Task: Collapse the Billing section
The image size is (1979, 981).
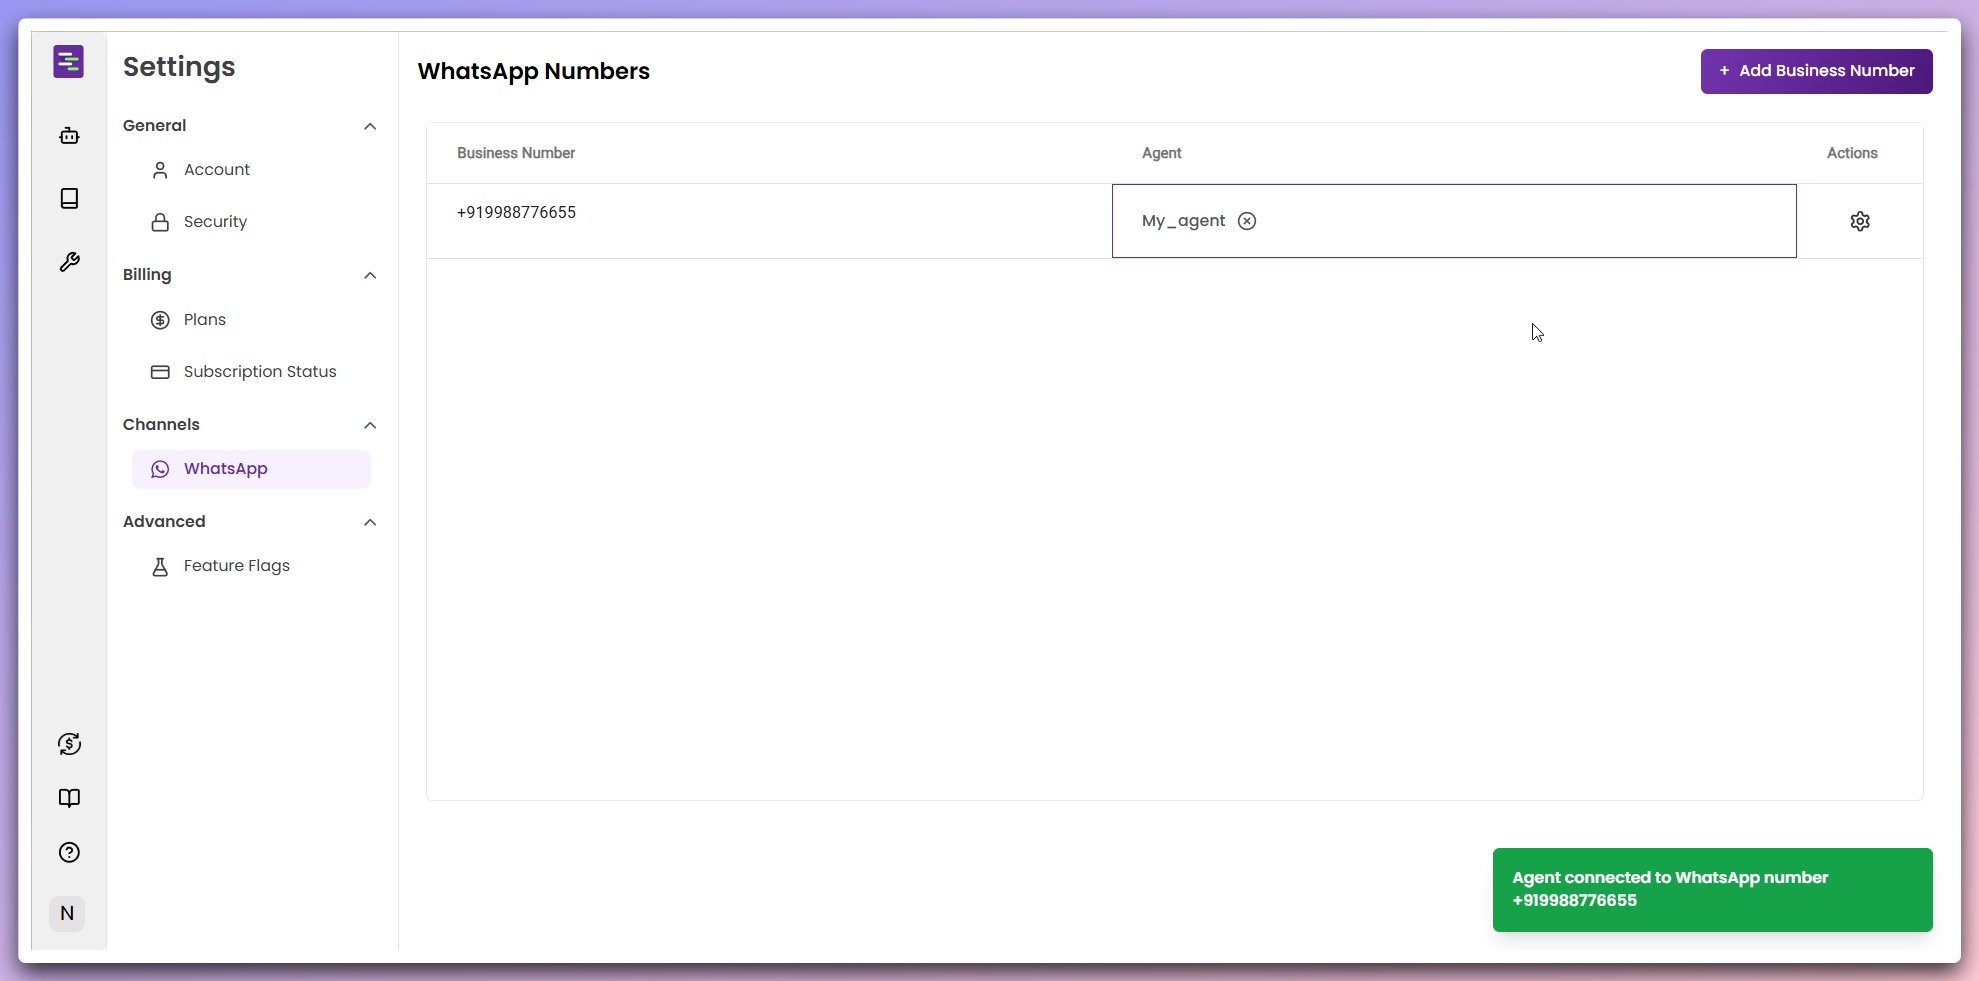Action: coord(370,275)
